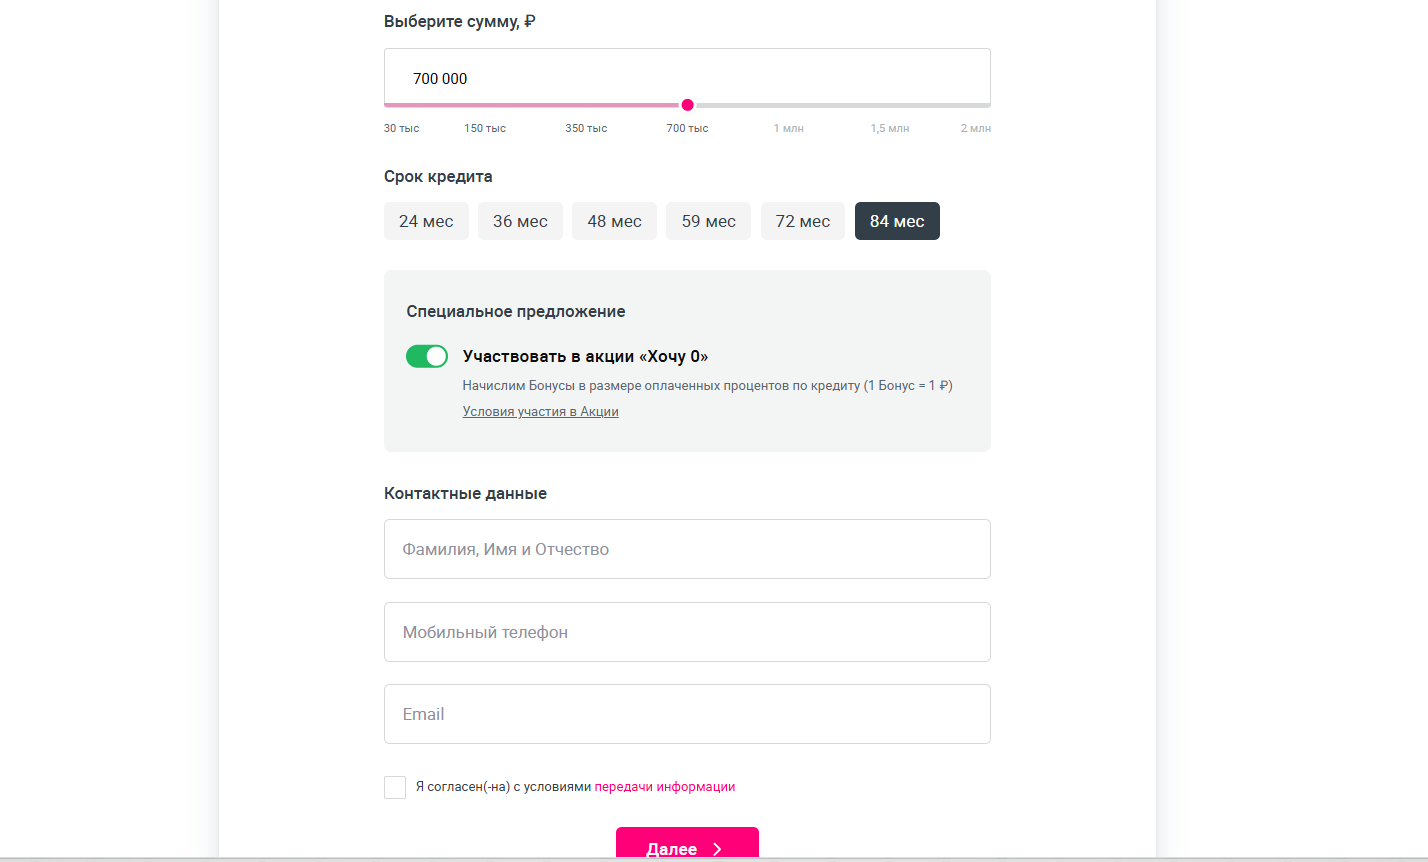Select the 24 мес loan term

(426, 221)
